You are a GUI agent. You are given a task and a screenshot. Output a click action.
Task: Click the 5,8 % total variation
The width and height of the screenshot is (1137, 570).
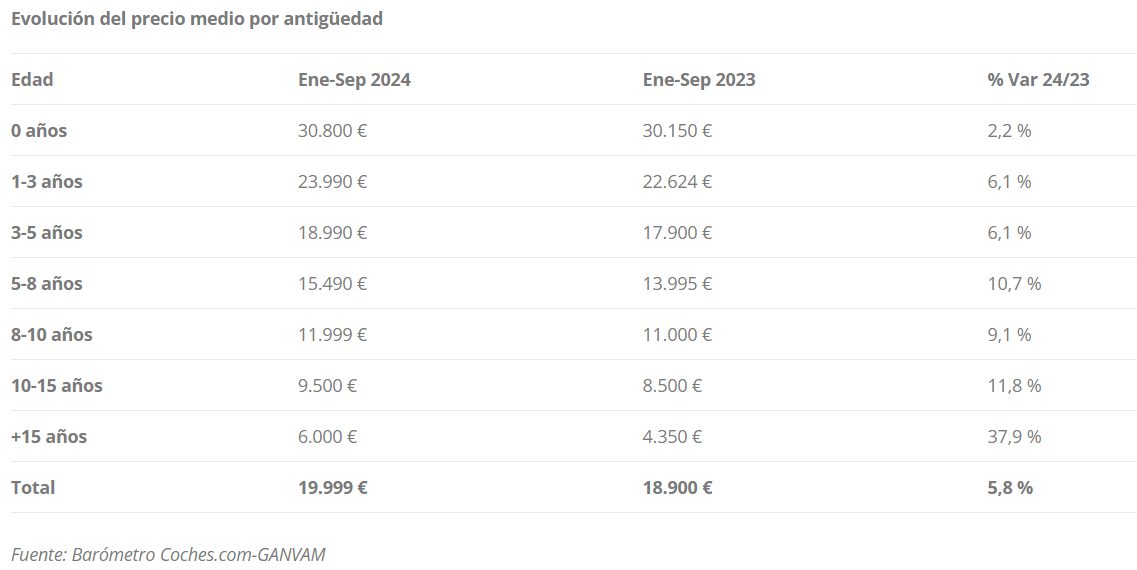point(1010,487)
